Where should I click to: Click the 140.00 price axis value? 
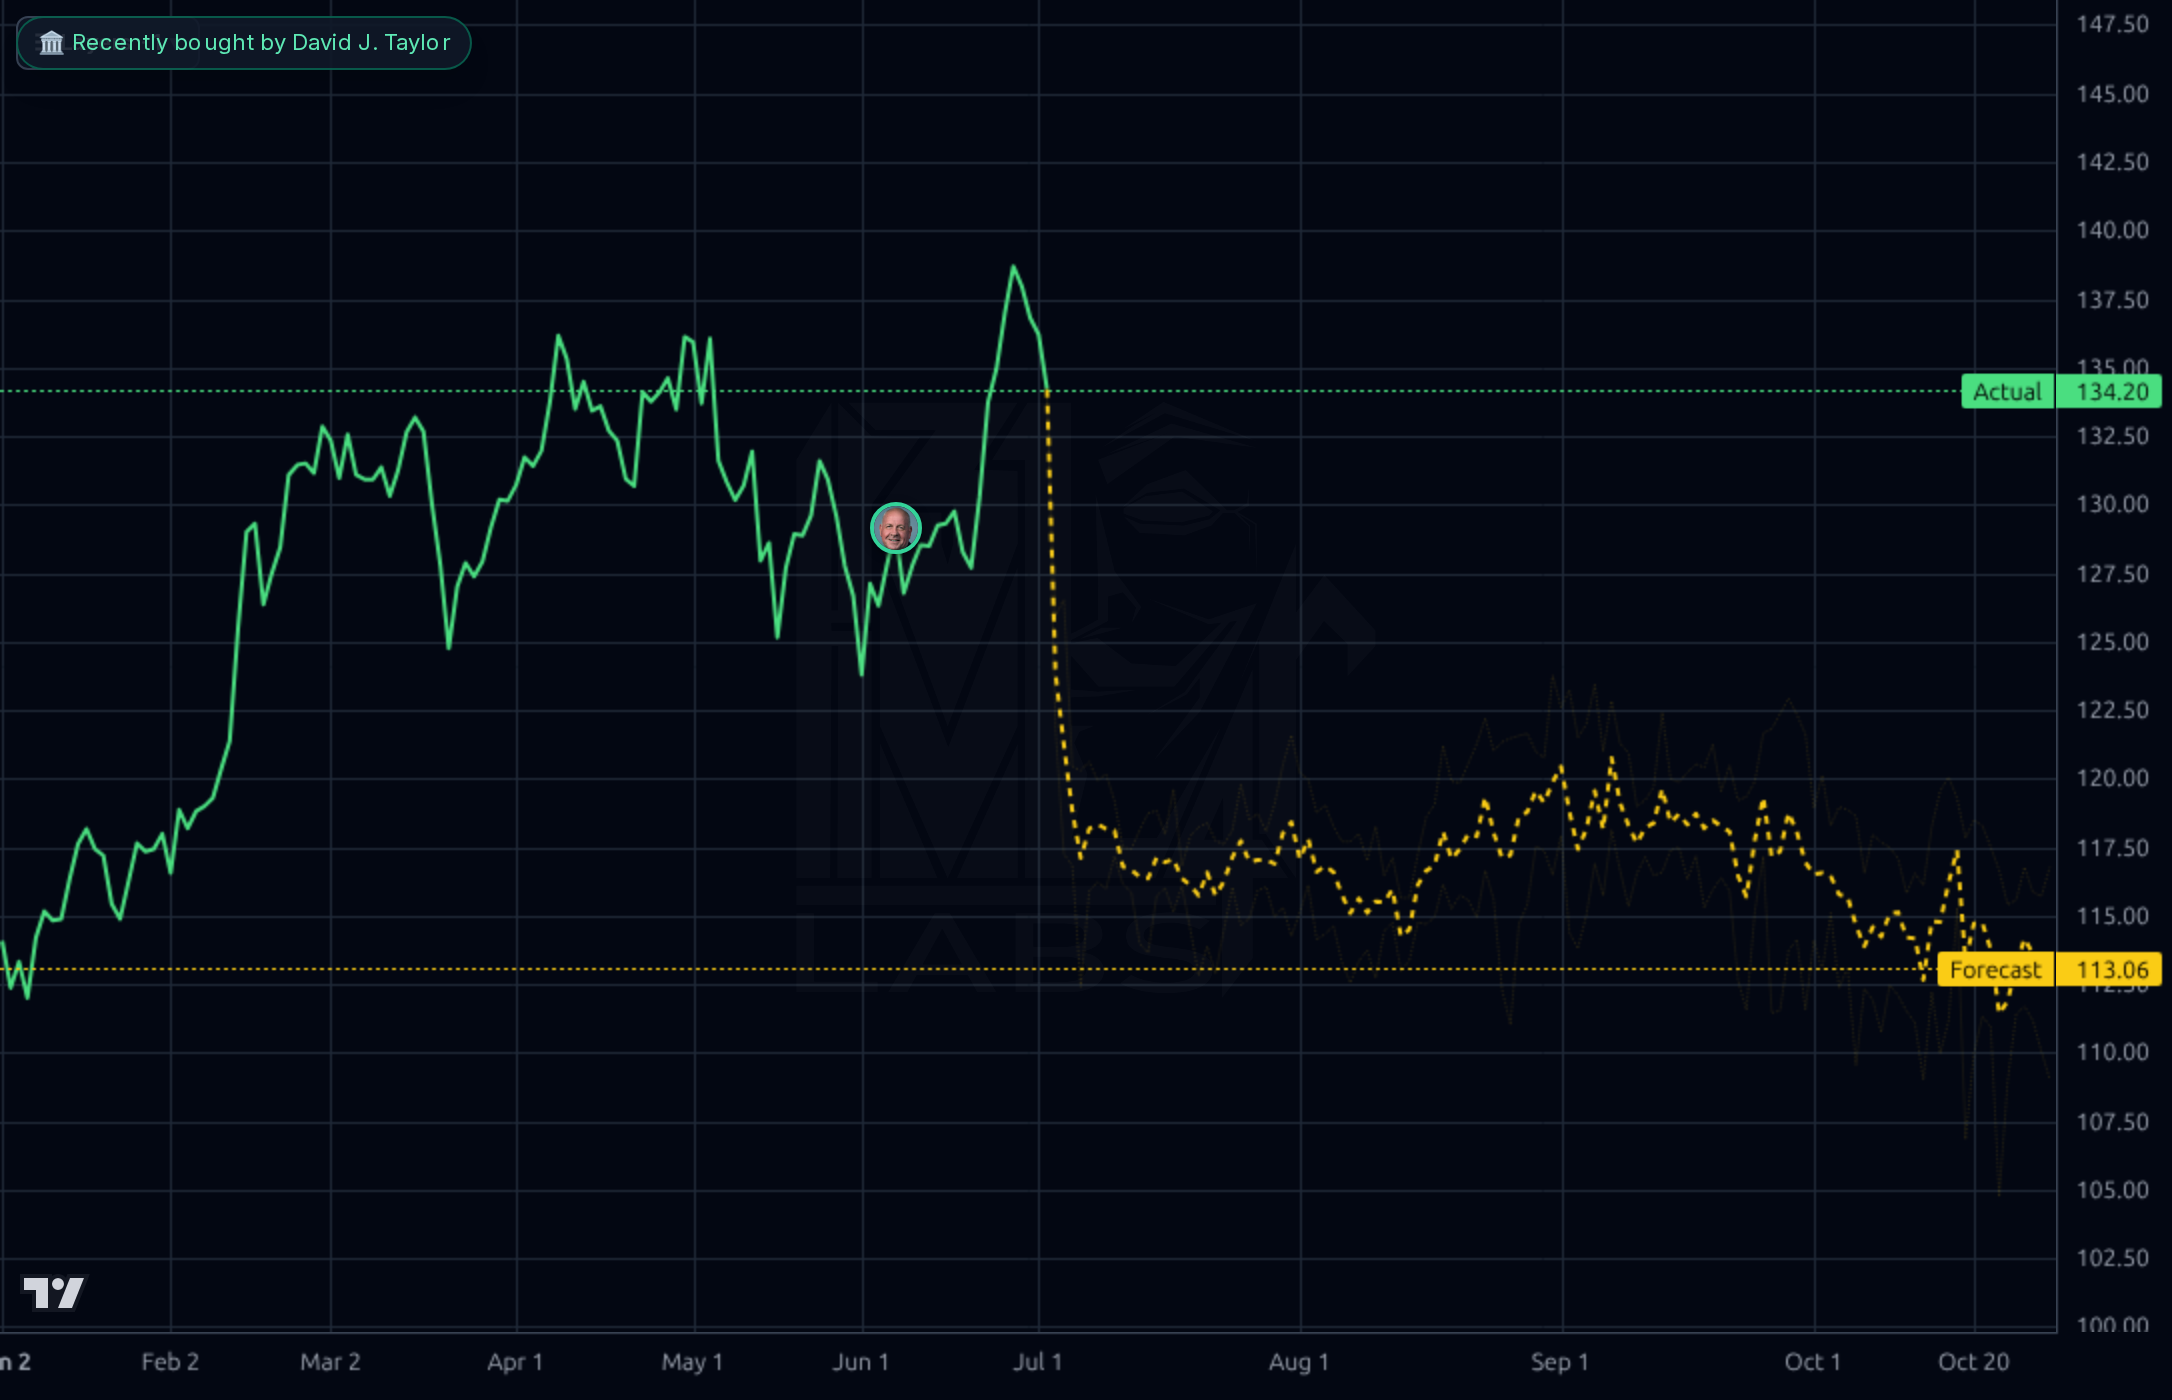[2112, 230]
